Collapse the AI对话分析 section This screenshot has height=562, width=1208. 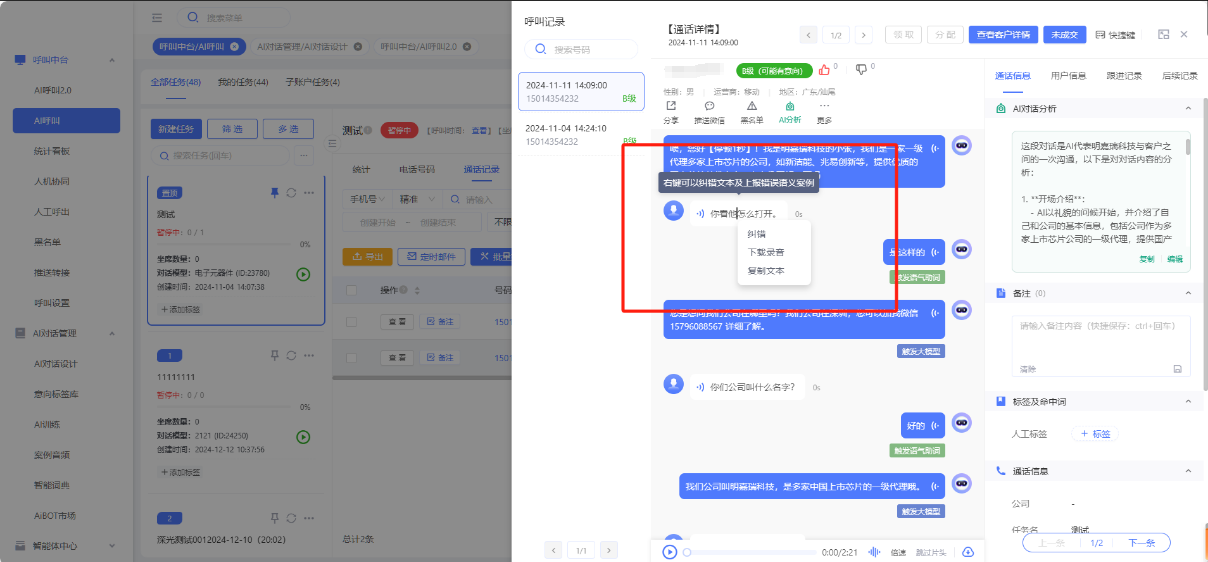(x=1187, y=108)
